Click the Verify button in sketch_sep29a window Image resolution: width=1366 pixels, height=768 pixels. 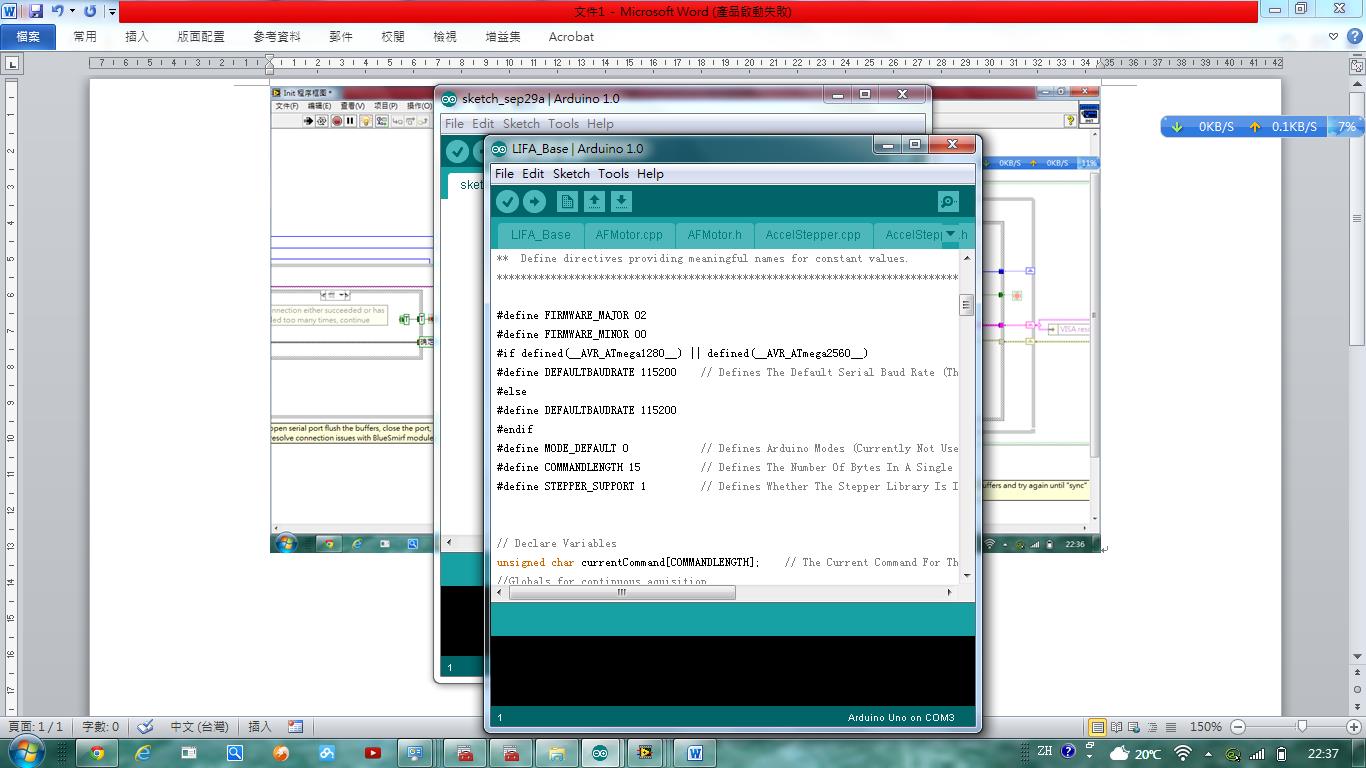click(457, 151)
